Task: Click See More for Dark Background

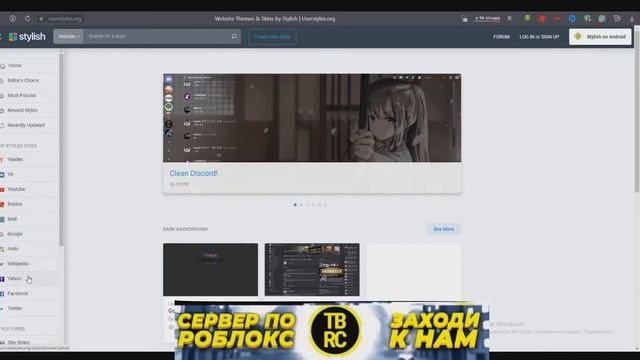Action: [444, 229]
